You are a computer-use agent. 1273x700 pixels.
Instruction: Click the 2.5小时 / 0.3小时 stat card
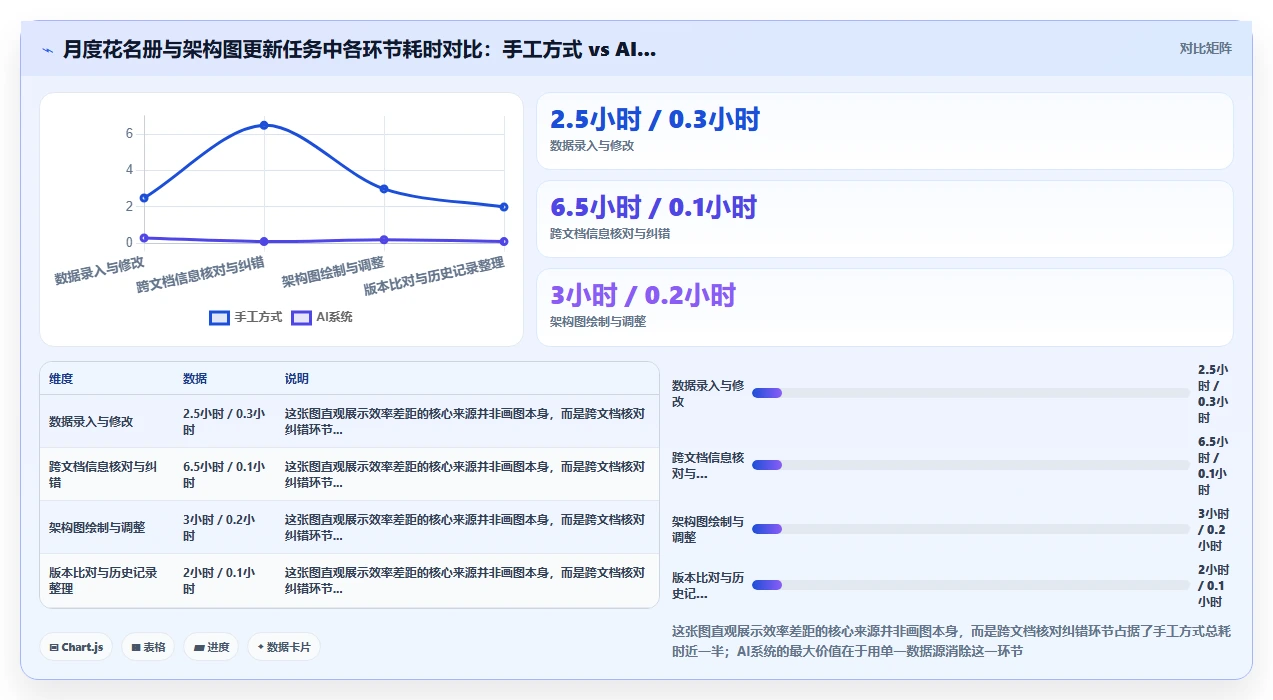point(885,131)
